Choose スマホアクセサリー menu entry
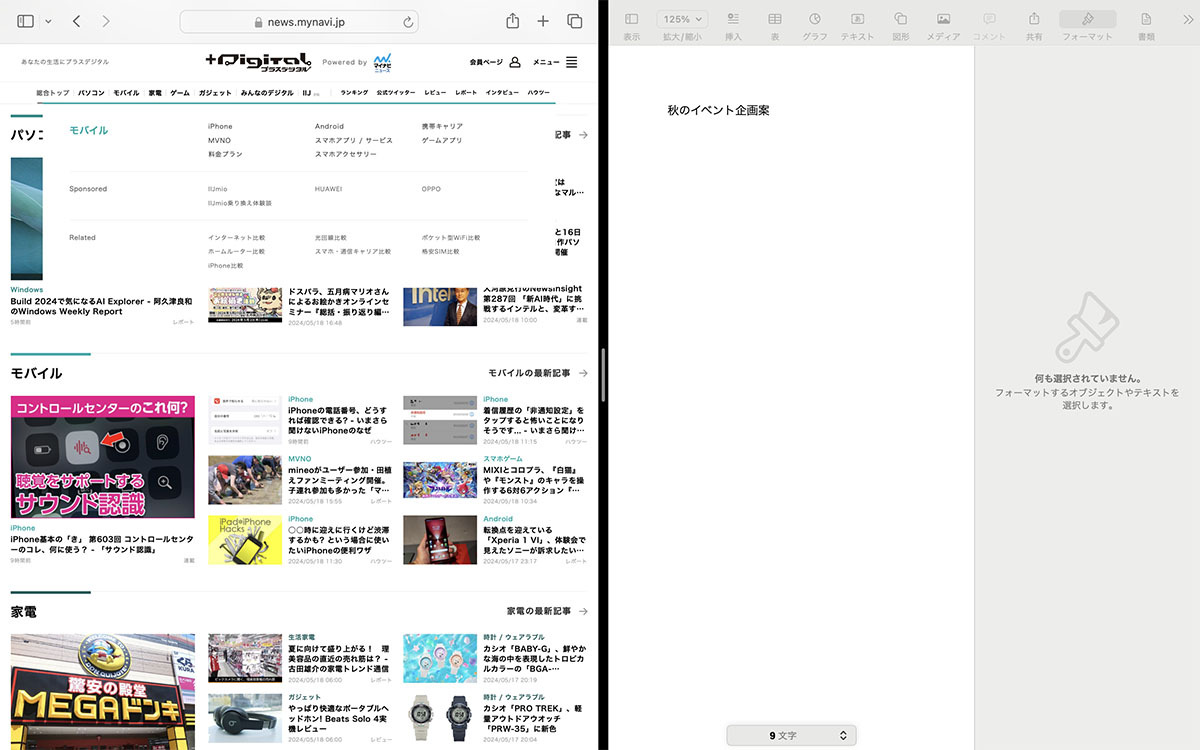 coord(346,154)
